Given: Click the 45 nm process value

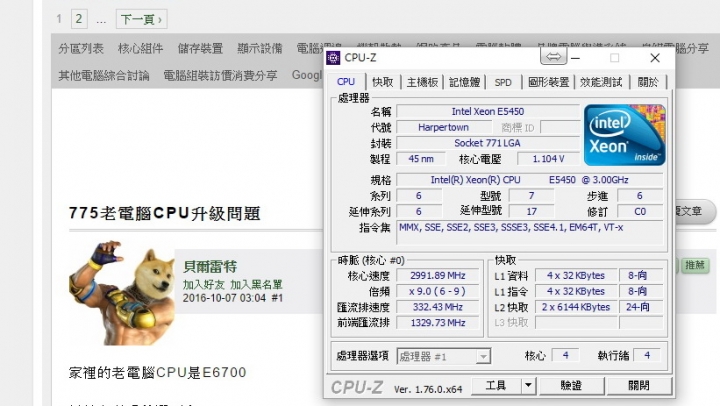Looking at the screenshot, I should [x=421, y=159].
